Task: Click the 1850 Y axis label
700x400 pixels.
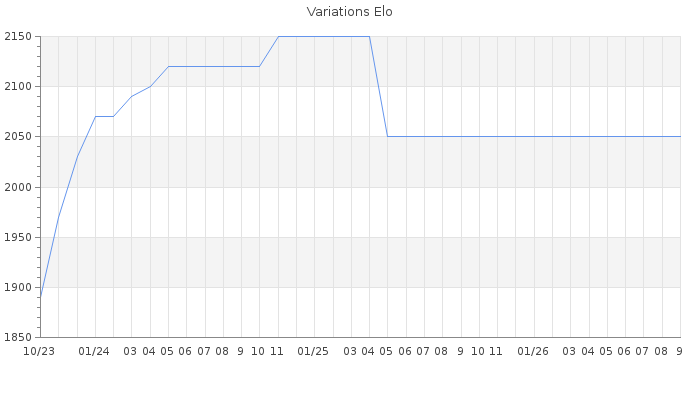Action: click(x=18, y=338)
